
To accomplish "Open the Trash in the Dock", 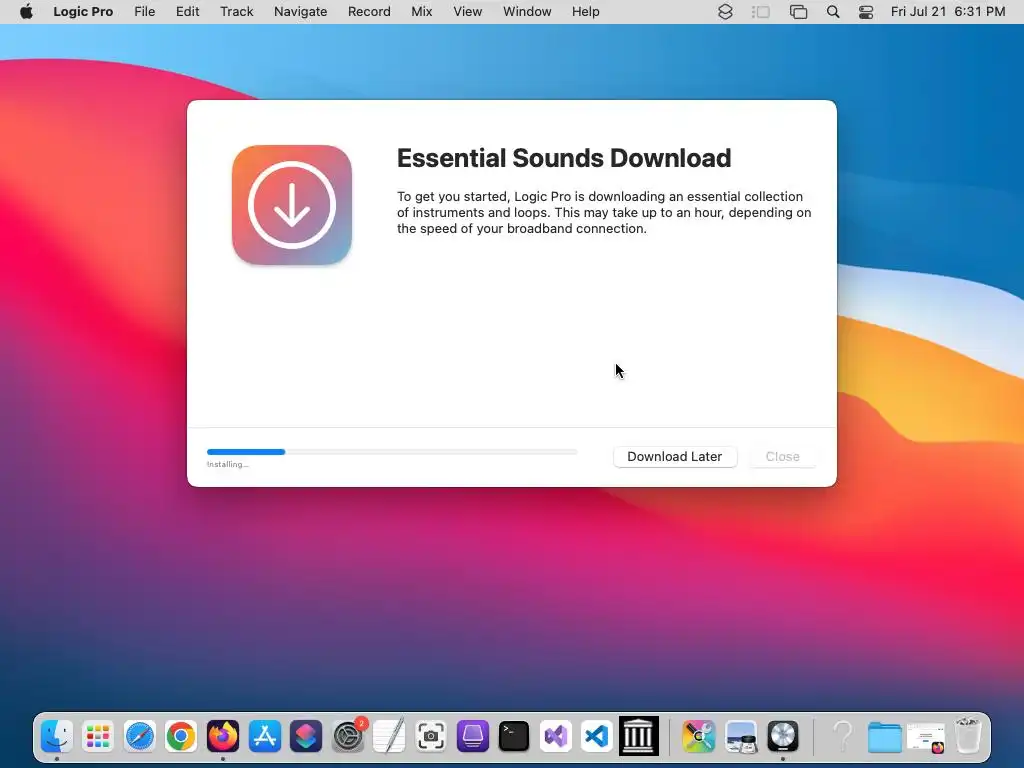I will (x=968, y=735).
